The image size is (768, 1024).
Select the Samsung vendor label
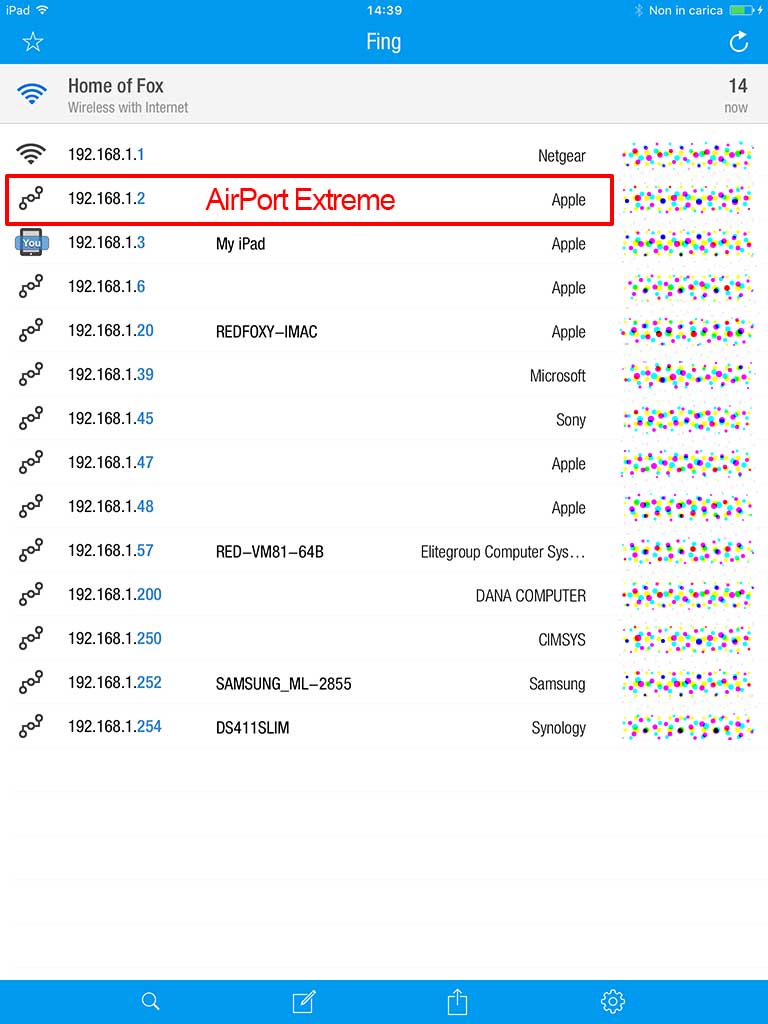[557, 684]
